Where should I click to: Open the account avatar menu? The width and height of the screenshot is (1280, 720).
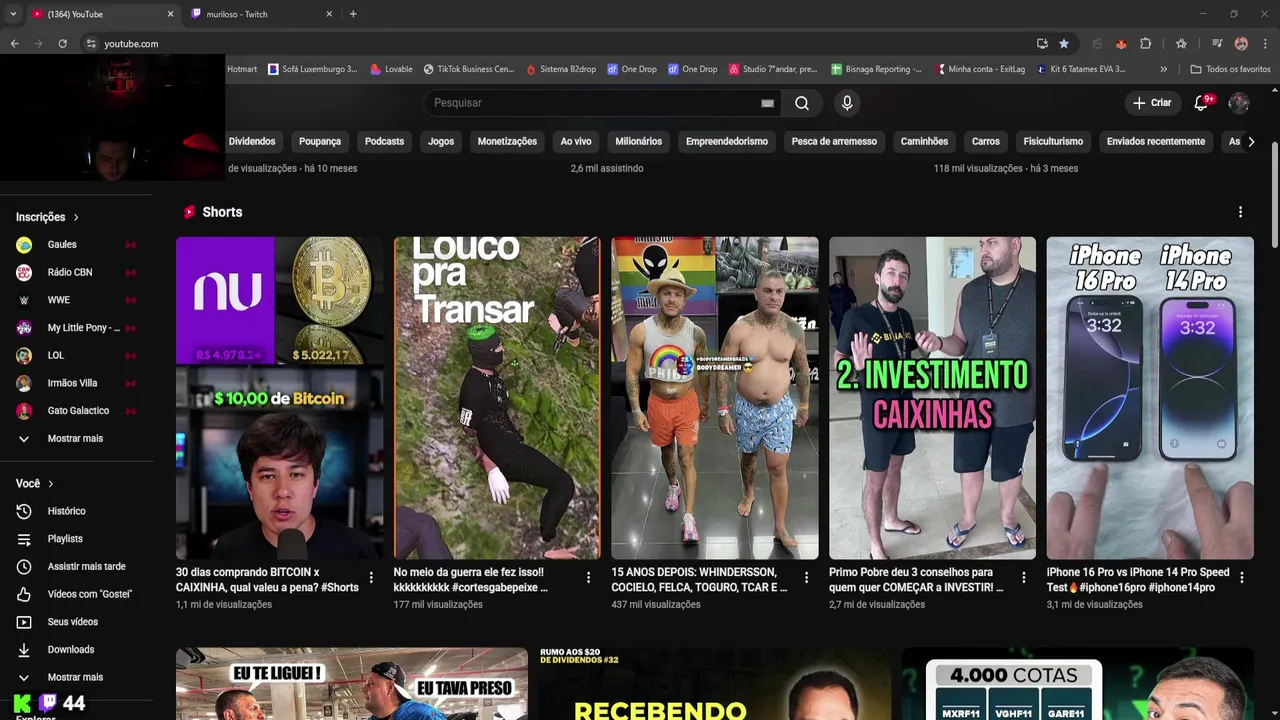pyautogui.click(x=1239, y=103)
